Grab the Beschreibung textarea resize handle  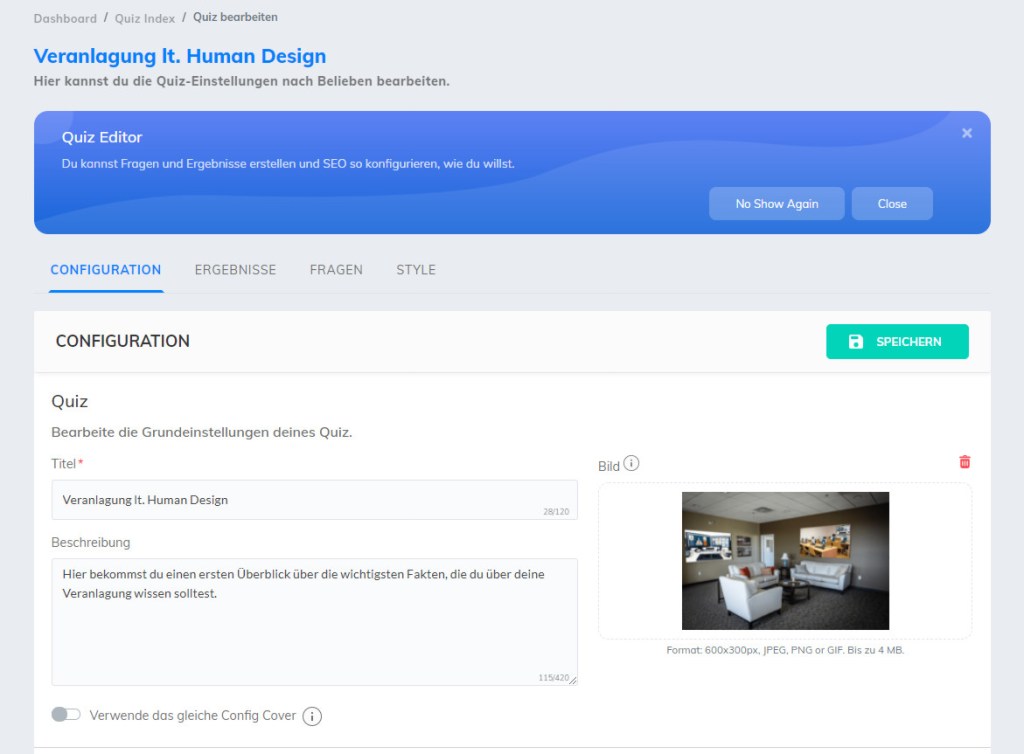coord(573,680)
